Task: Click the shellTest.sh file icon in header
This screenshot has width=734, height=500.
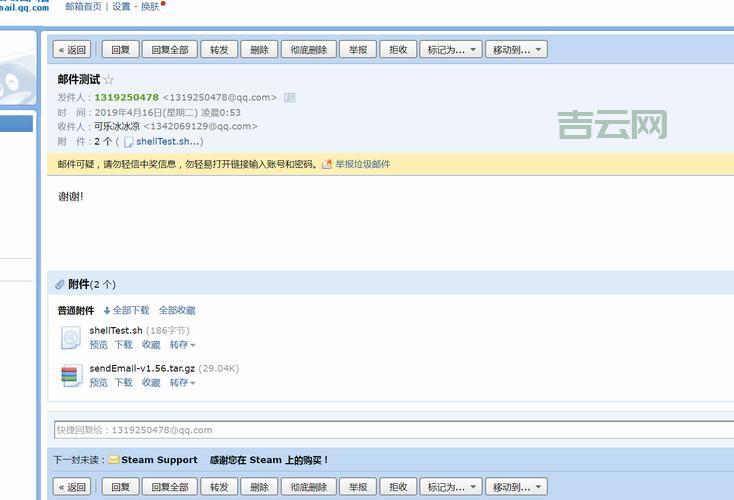Action: (128, 142)
